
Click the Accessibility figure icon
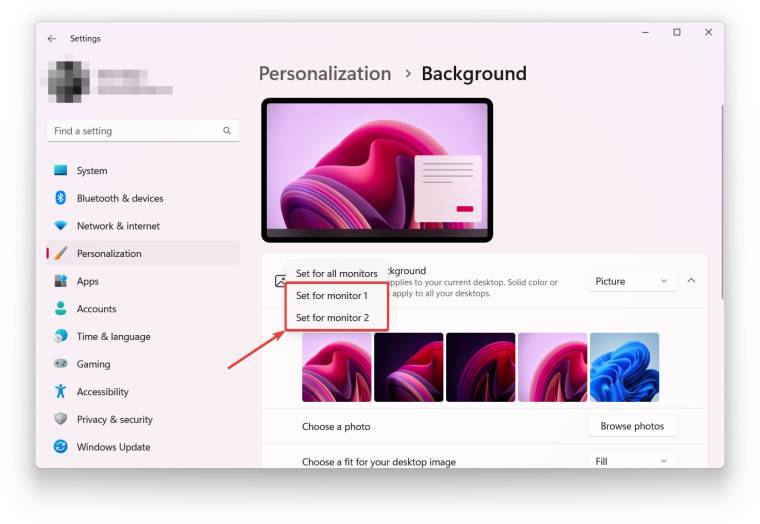click(61, 391)
